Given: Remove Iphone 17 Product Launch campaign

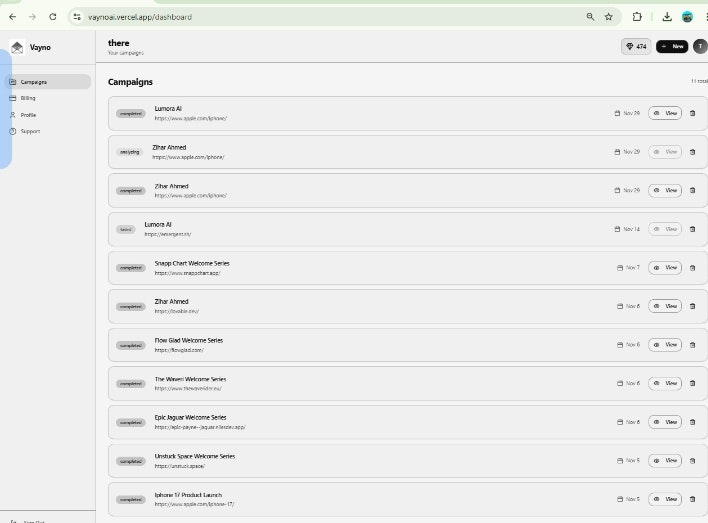Looking at the screenshot, I should [x=692, y=499].
